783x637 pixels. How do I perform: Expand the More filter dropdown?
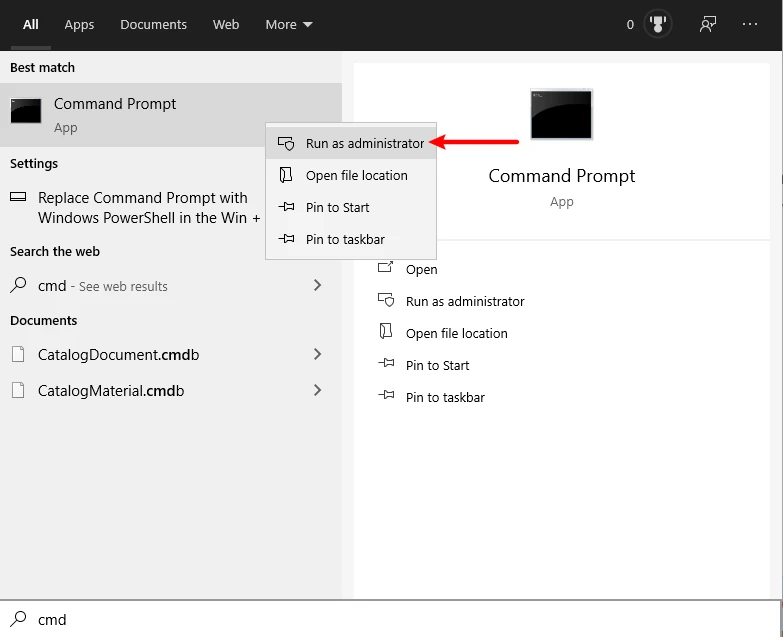pos(289,24)
